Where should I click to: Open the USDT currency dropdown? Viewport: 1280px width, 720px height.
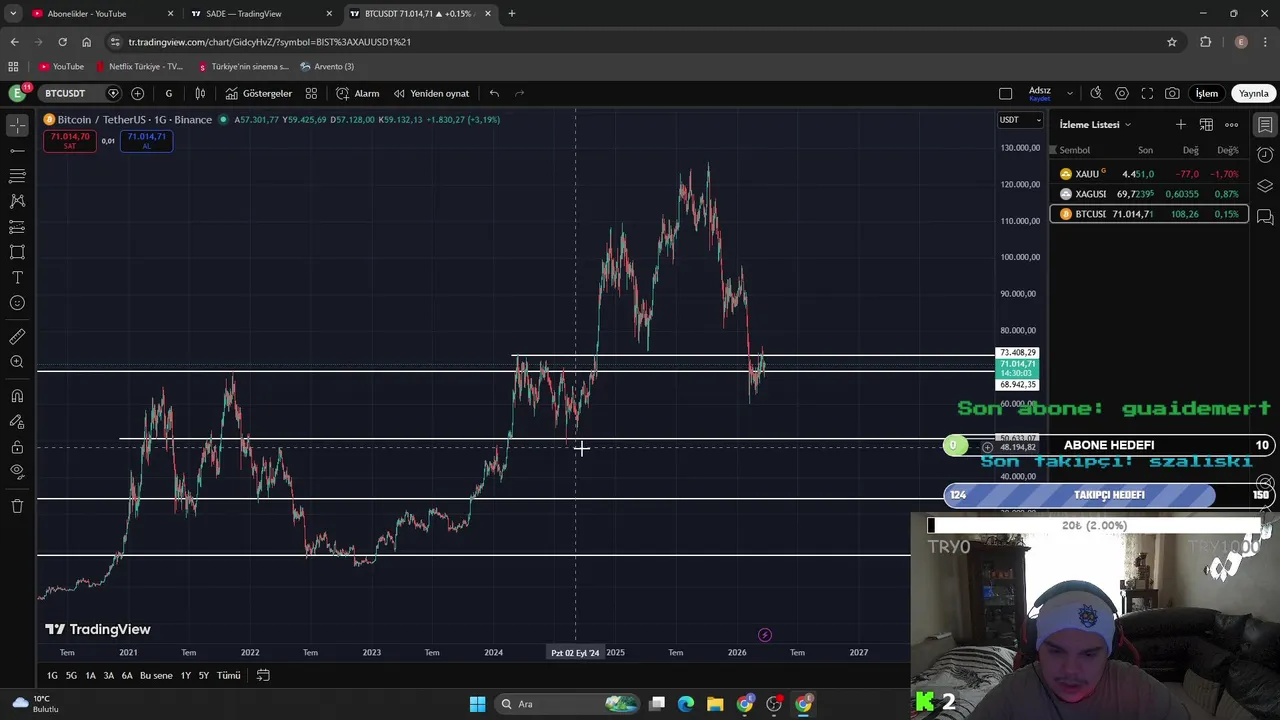1020,120
